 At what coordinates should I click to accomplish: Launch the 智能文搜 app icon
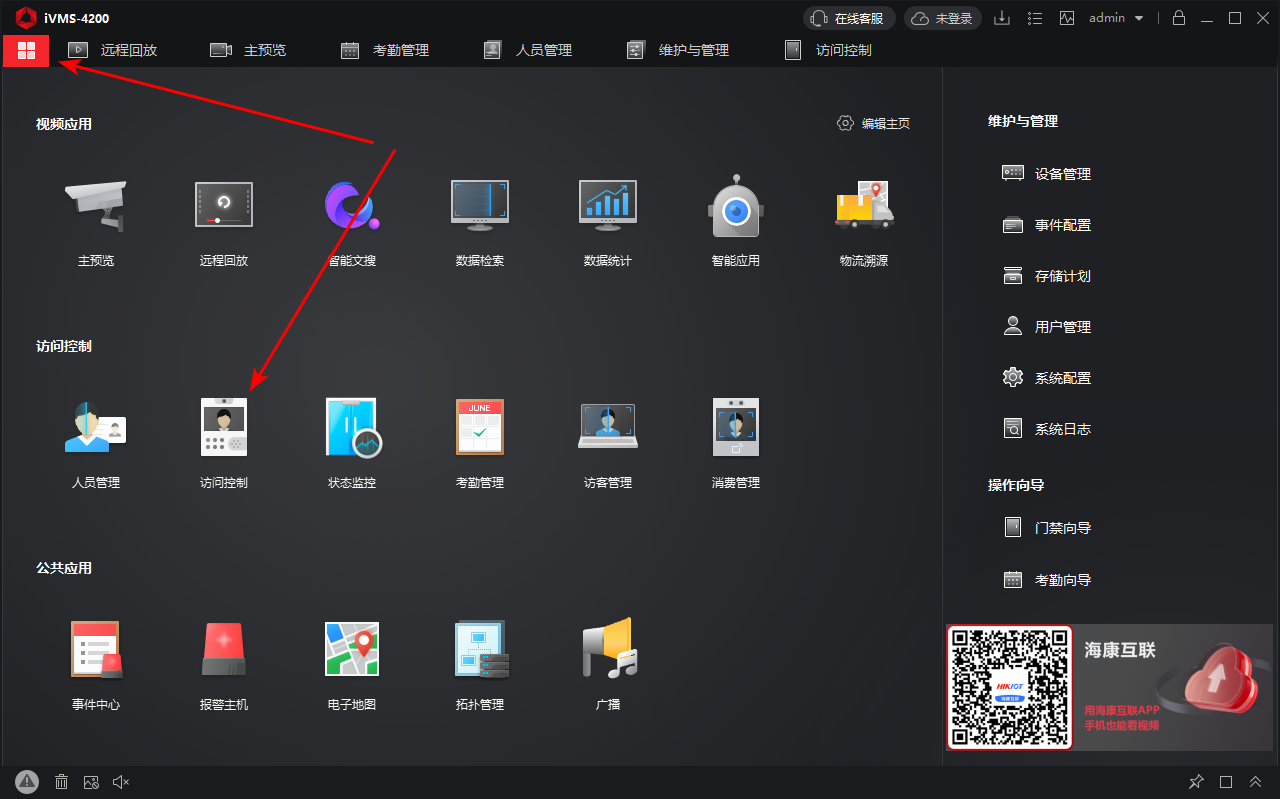352,207
